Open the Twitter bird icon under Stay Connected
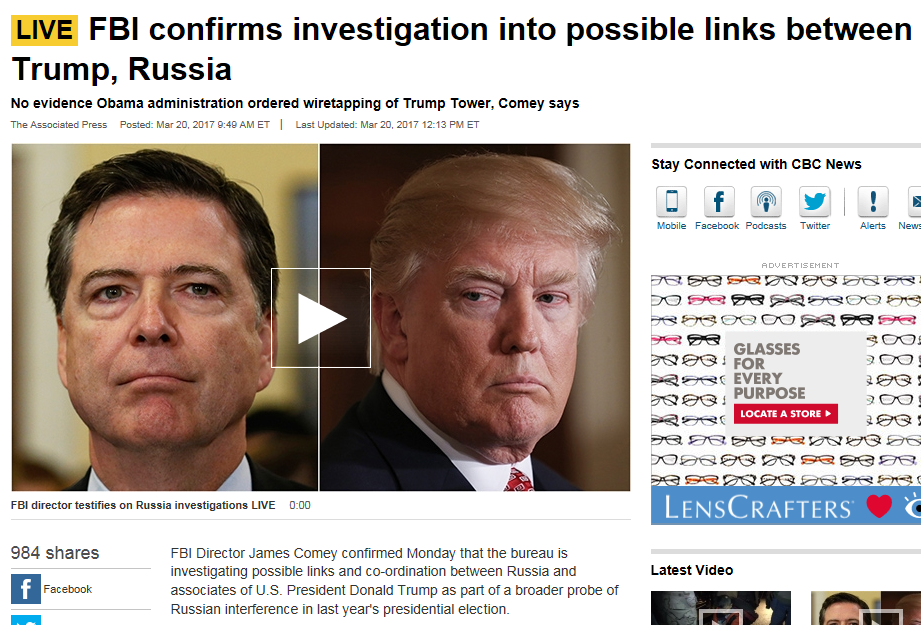The image size is (921, 625). [815, 202]
